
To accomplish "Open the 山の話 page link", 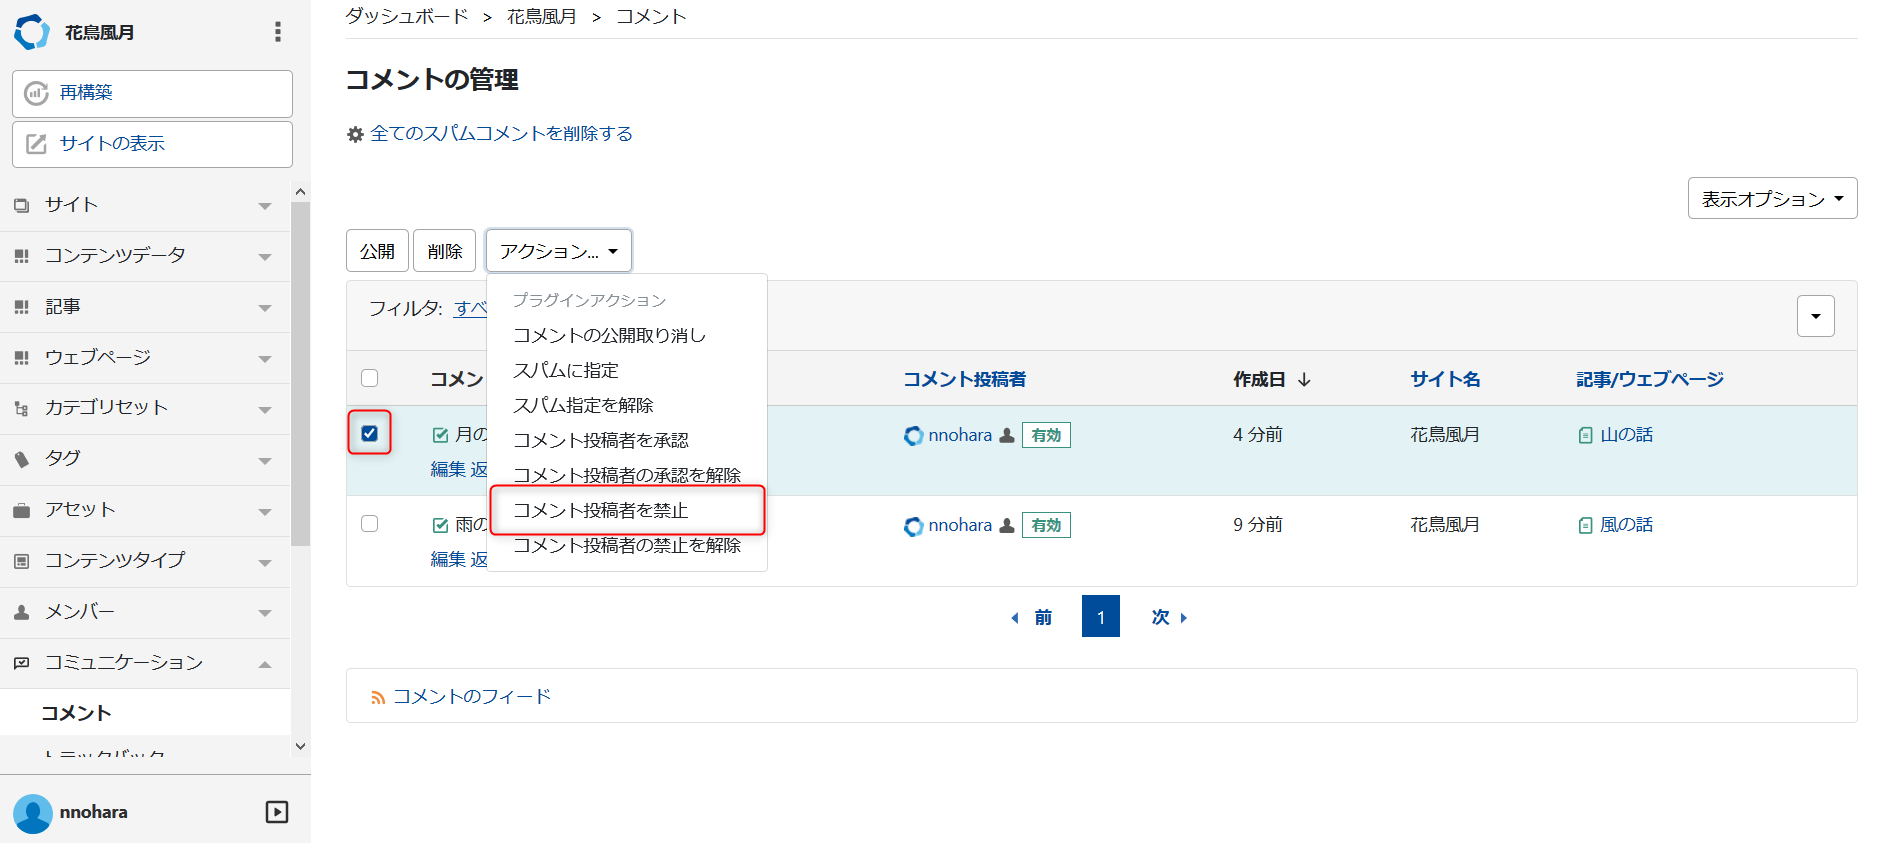I will pos(1626,435).
